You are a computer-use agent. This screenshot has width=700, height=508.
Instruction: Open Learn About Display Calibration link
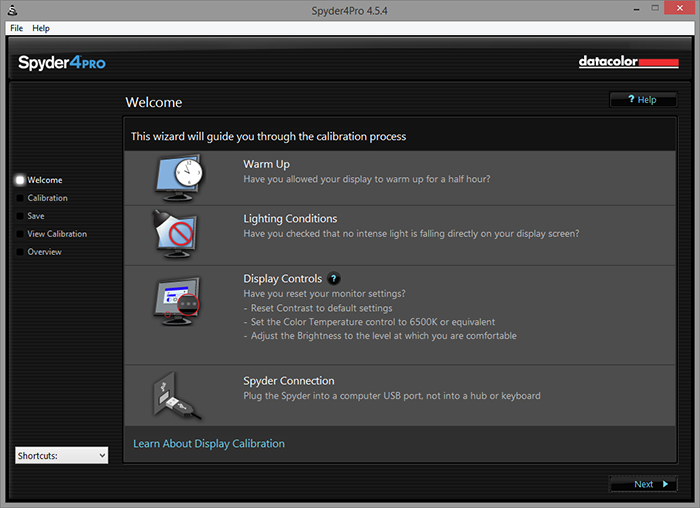[x=209, y=443]
